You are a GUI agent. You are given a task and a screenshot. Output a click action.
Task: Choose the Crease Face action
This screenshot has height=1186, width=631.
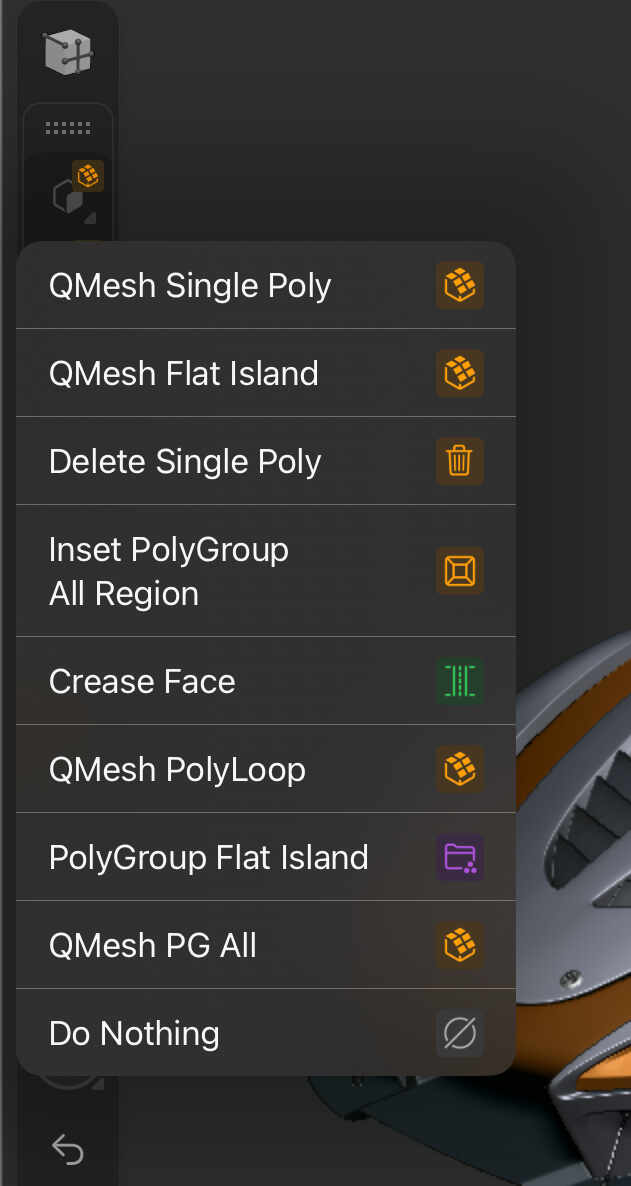142,682
